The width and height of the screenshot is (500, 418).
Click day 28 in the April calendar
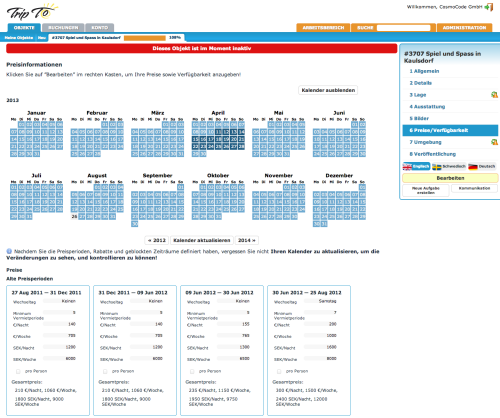(x=241, y=147)
